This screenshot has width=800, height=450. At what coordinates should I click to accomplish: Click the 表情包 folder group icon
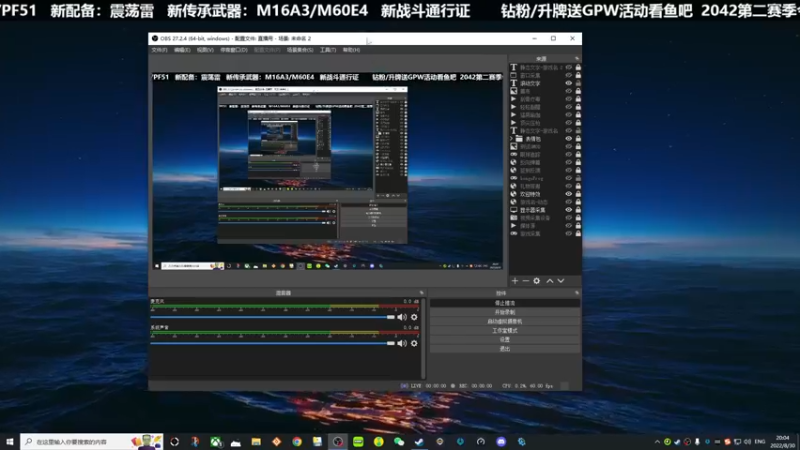(x=519, y=139)
